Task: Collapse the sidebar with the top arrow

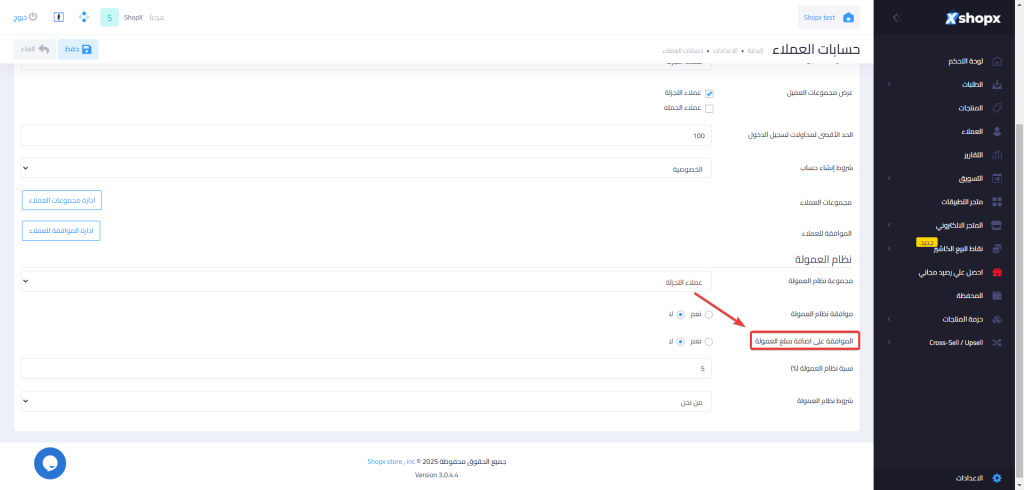Action: click(x=897, y=17)
